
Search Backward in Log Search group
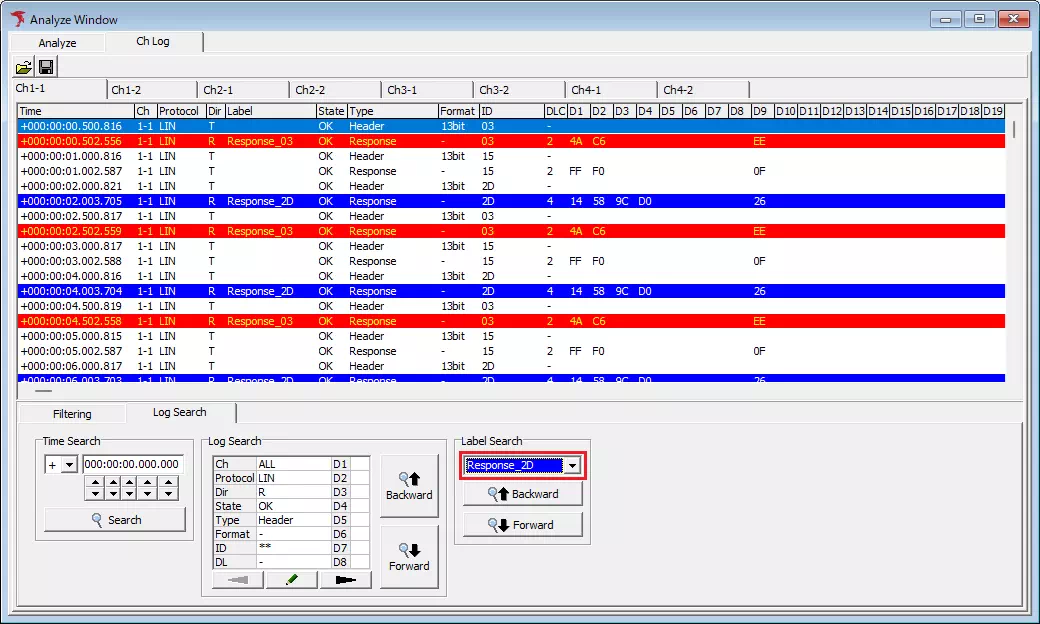point(409,486)
